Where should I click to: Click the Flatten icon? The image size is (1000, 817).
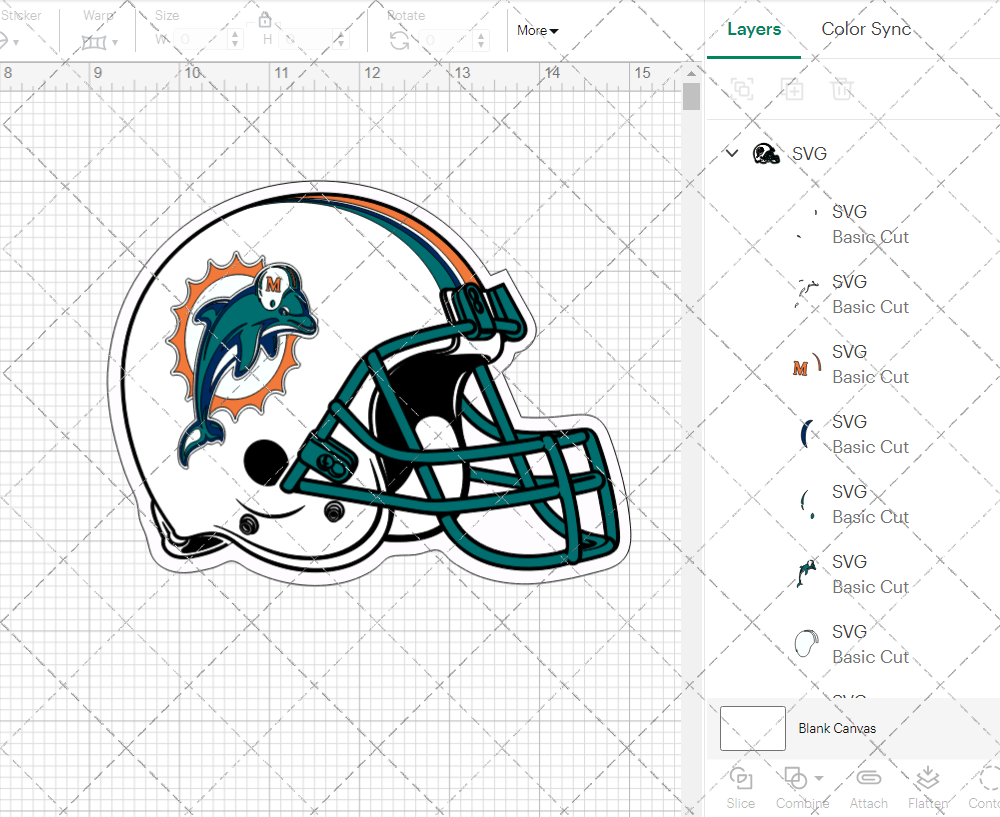[x=928, y=779]
